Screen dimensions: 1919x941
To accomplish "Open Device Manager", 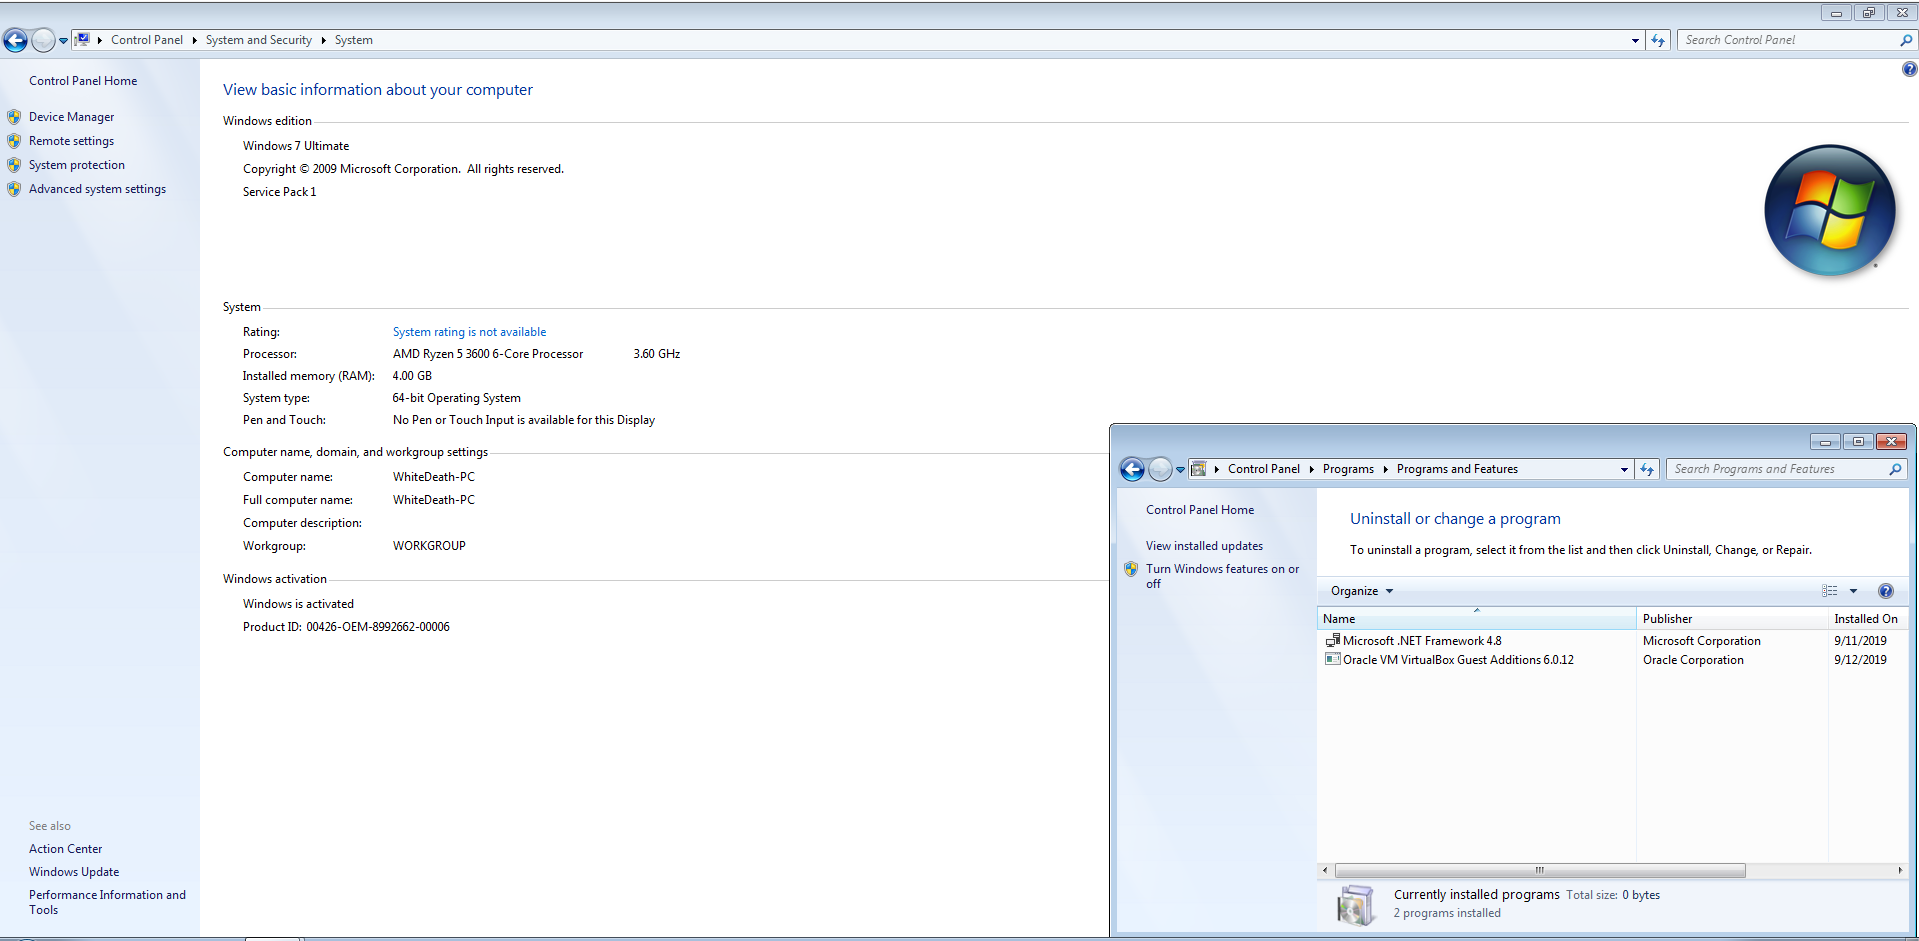I will click(x=72, y=117).
